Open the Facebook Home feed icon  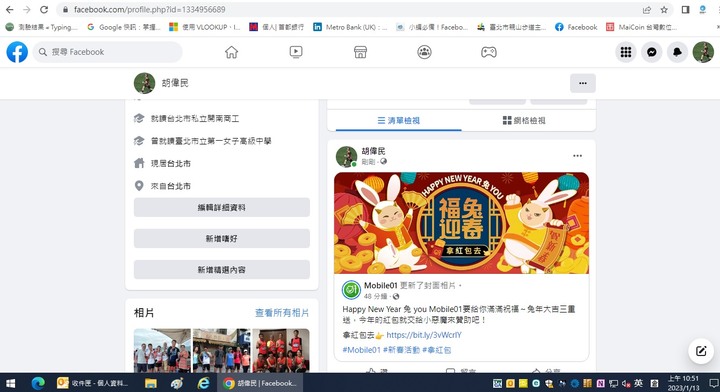pos(231,52)
